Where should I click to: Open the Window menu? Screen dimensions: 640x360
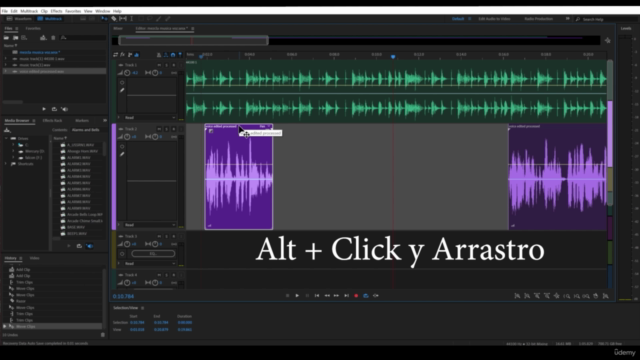(102, 11)
